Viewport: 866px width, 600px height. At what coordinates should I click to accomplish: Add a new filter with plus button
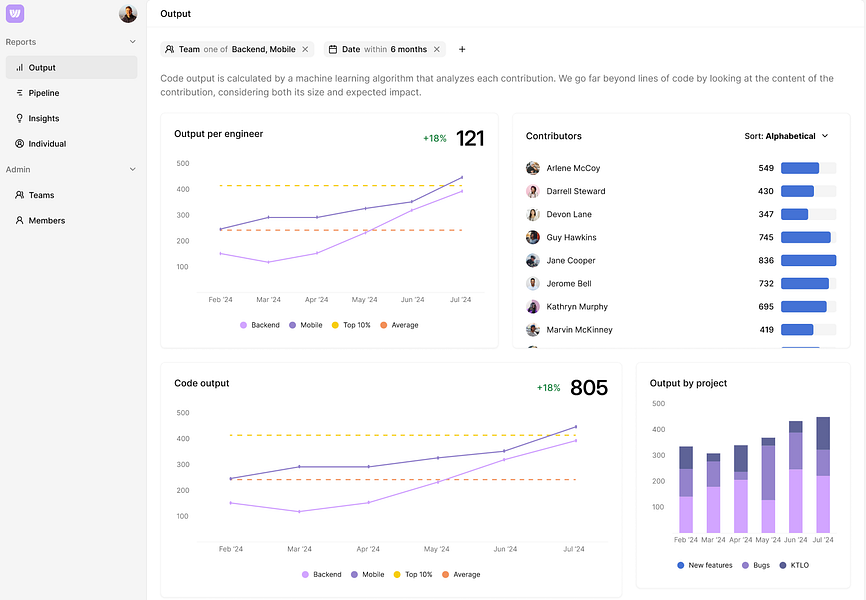(x=462, y=49)
